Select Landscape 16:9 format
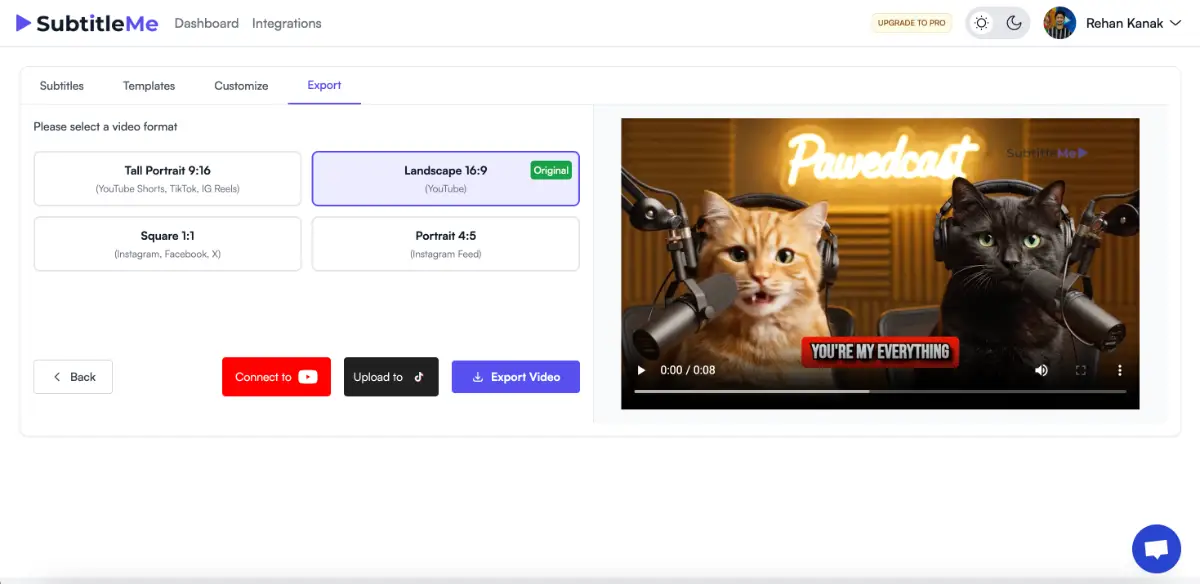Viewport: 1200px width, 584px height. [x=445, y=178]
